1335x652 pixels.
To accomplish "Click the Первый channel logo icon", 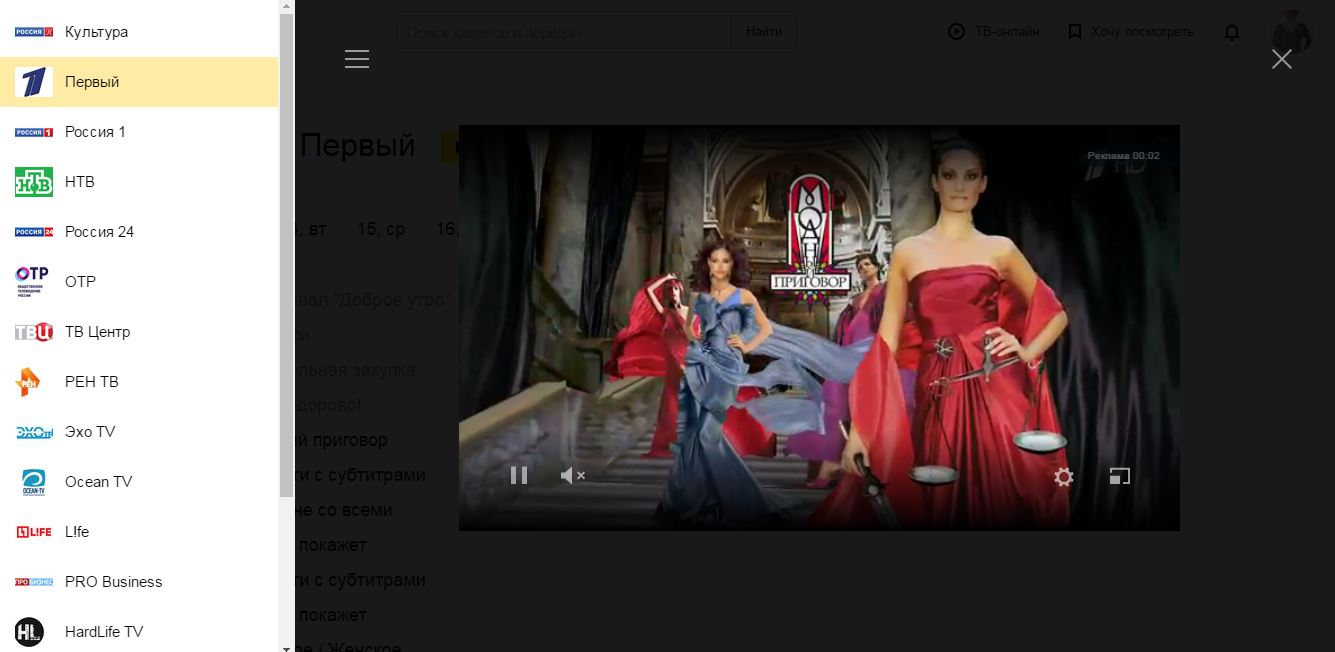I will point(34,82).
